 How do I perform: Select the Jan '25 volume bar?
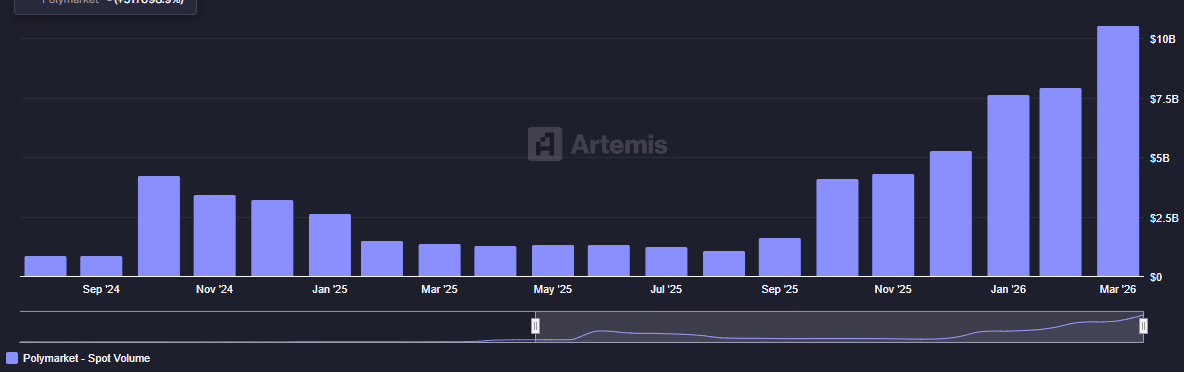coord(330,245)
